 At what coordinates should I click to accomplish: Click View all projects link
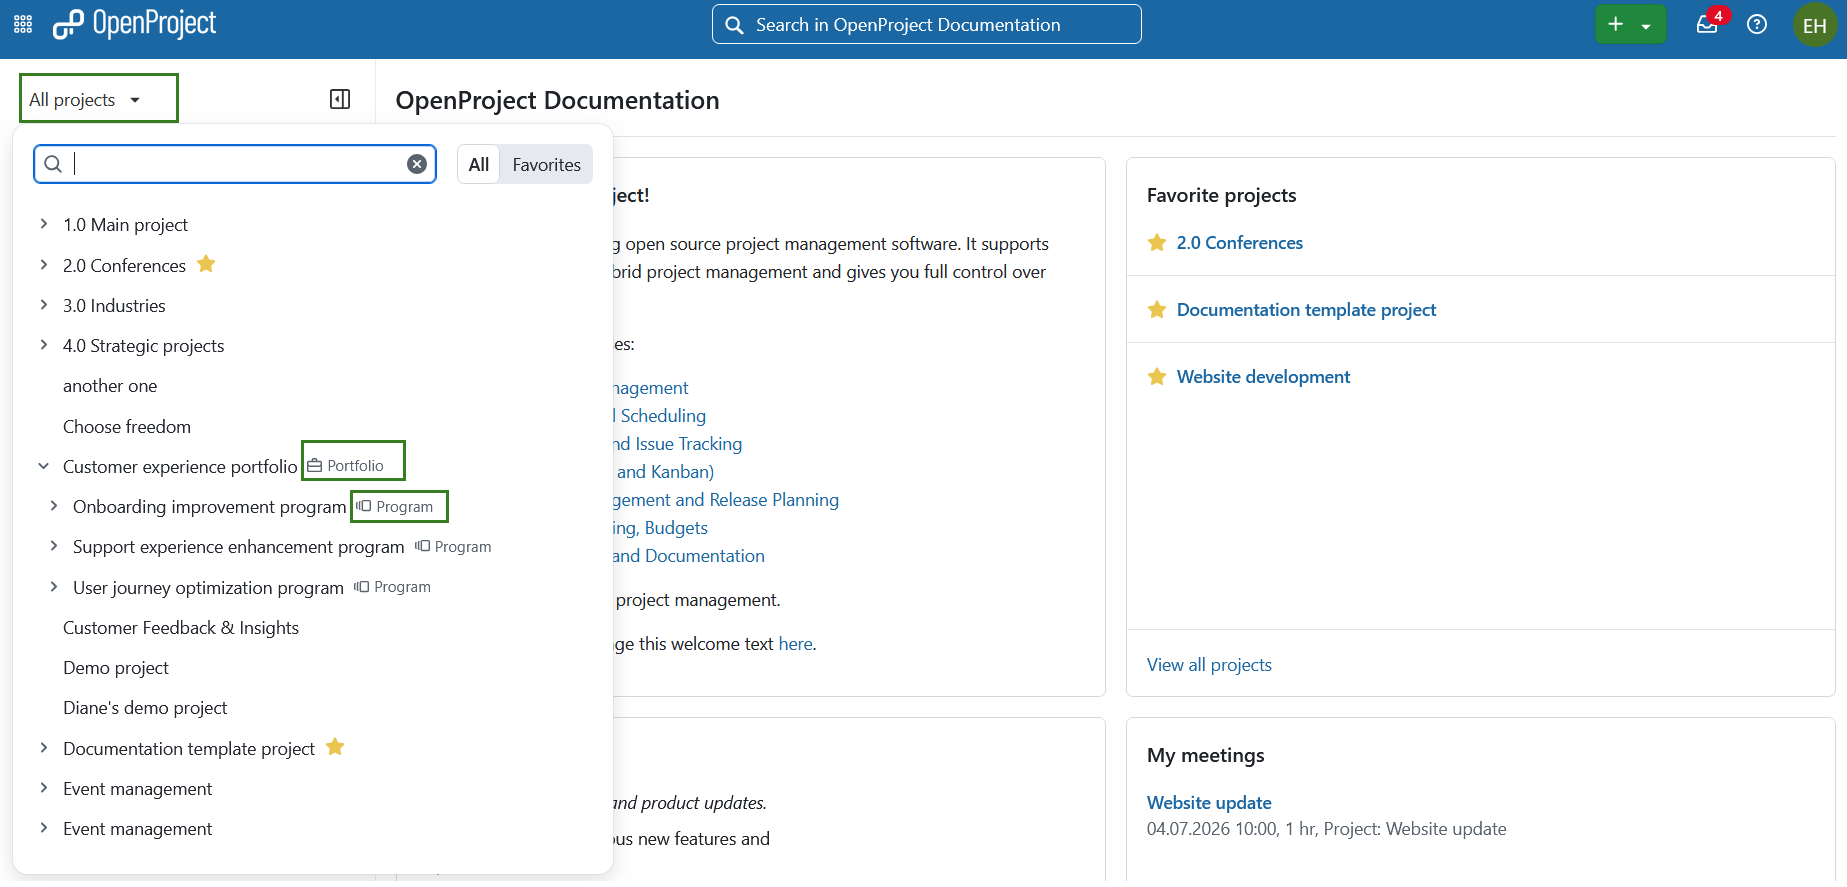(x=1209, y=665)
